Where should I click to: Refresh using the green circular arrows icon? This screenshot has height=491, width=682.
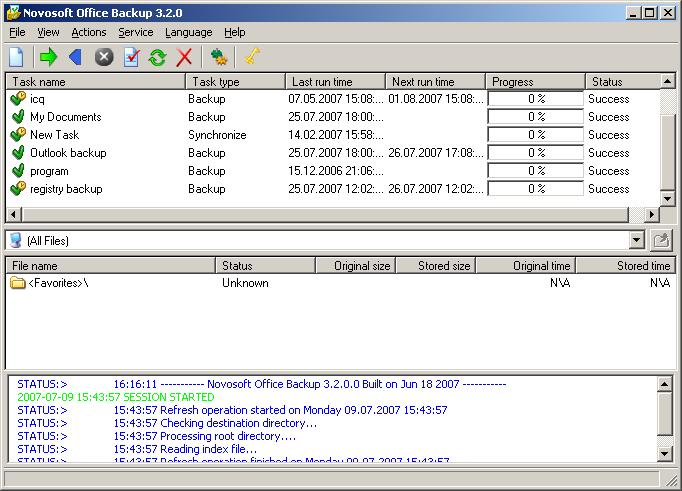pyautogui.click(x=157, y=57)
